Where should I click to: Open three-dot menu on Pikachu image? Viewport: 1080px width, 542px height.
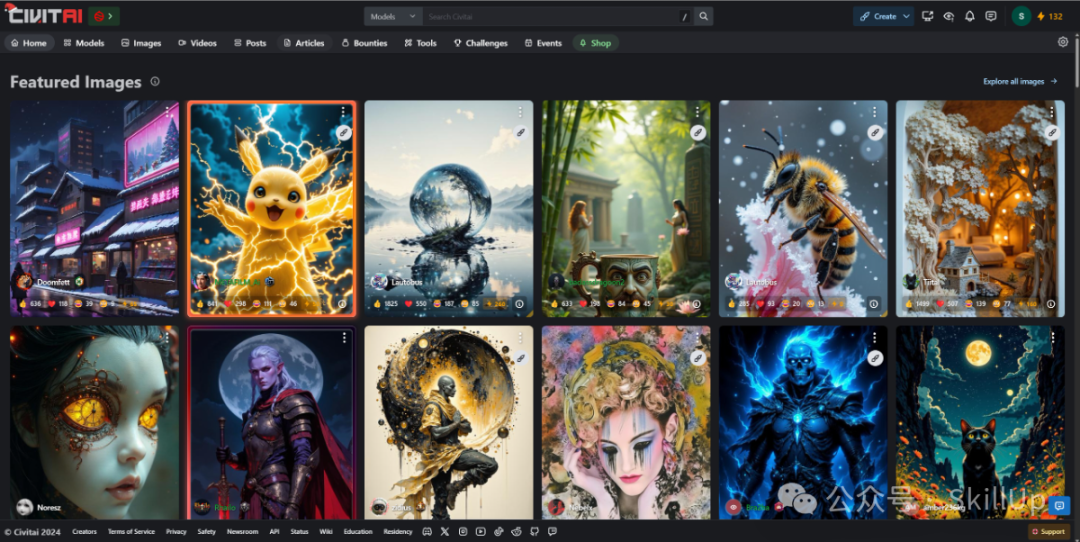click(x=343, y=112)
